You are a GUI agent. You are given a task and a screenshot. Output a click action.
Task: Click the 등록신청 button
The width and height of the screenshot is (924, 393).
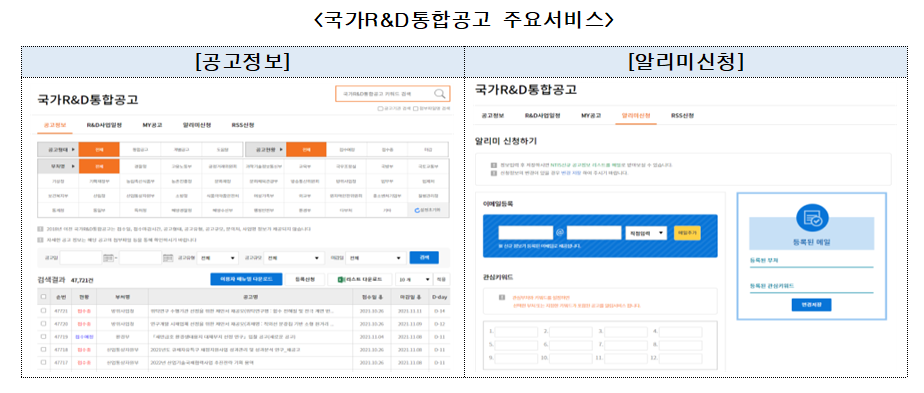[x=305, y=279]
